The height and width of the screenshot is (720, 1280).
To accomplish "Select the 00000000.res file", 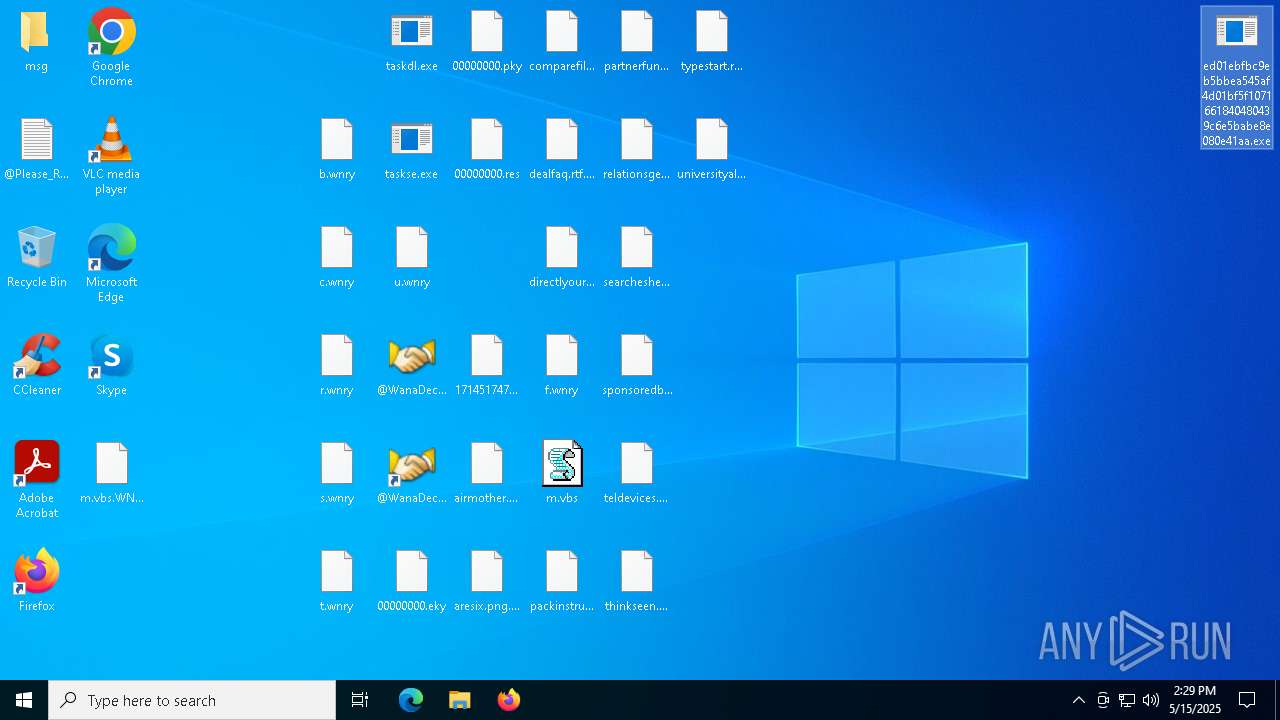I will click(486, 150).
